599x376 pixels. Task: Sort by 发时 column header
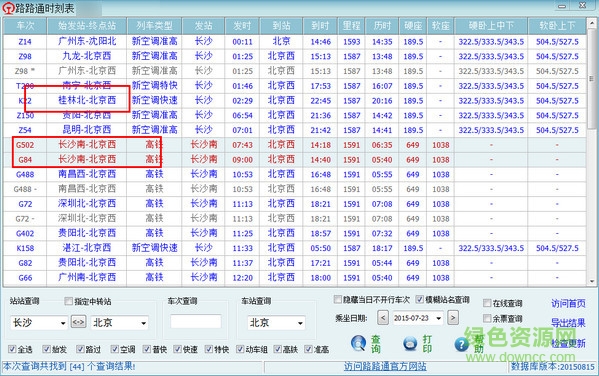tap(243, 26)
